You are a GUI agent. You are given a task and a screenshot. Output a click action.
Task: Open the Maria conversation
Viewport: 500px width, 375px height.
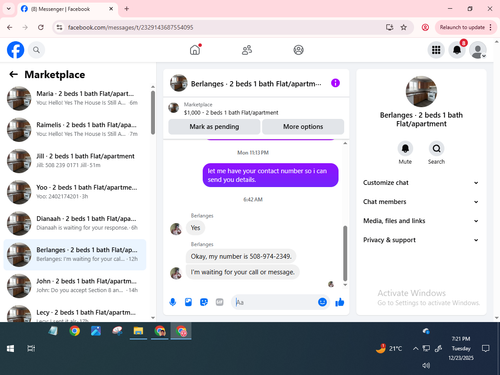pos(75,98)
